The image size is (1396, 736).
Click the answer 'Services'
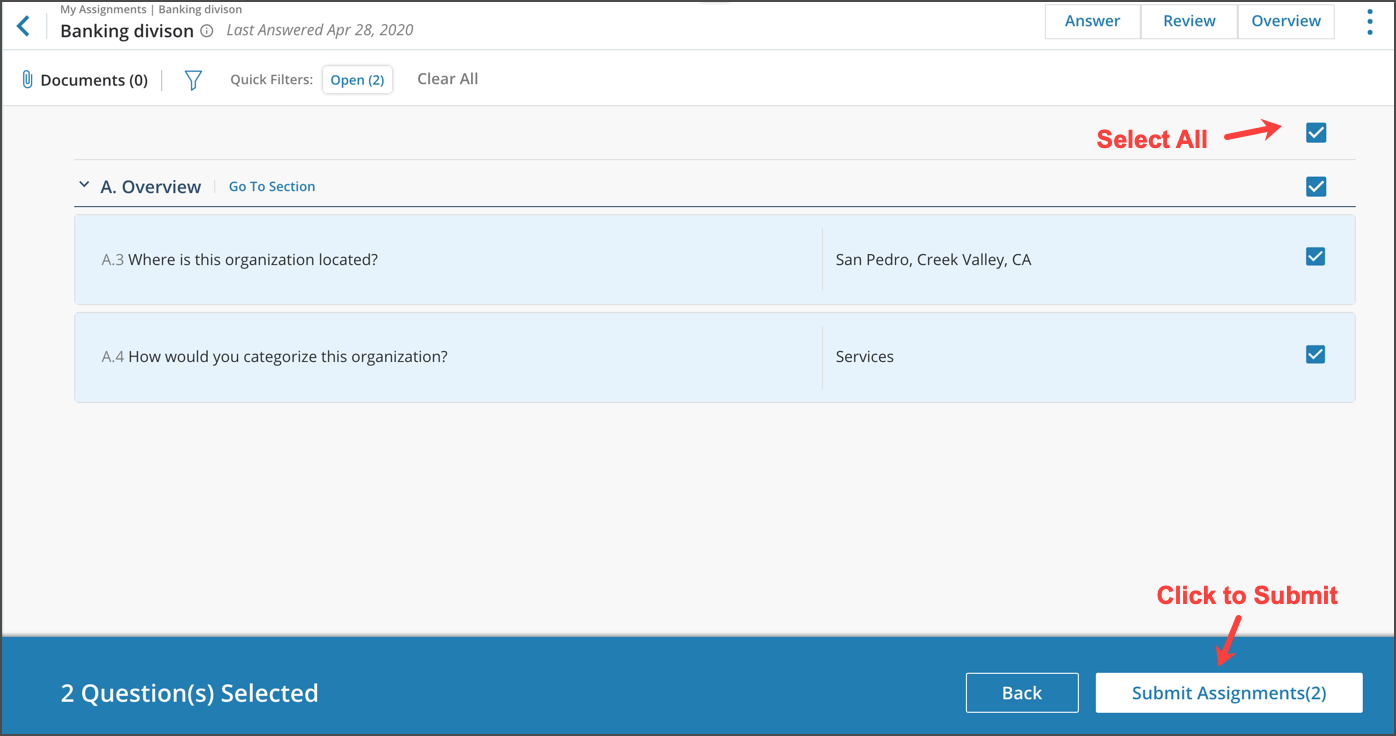[865, 357]
